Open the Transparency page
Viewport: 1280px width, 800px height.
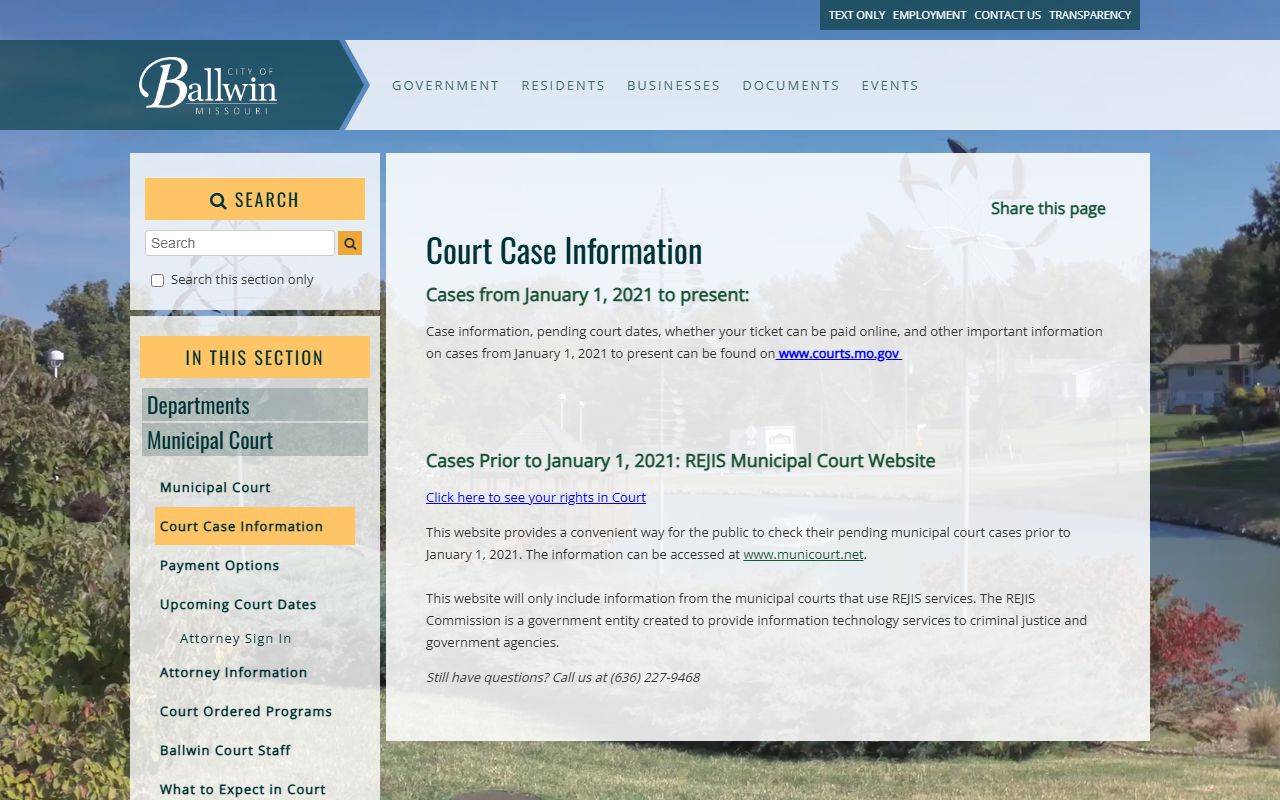point(1090,15)
